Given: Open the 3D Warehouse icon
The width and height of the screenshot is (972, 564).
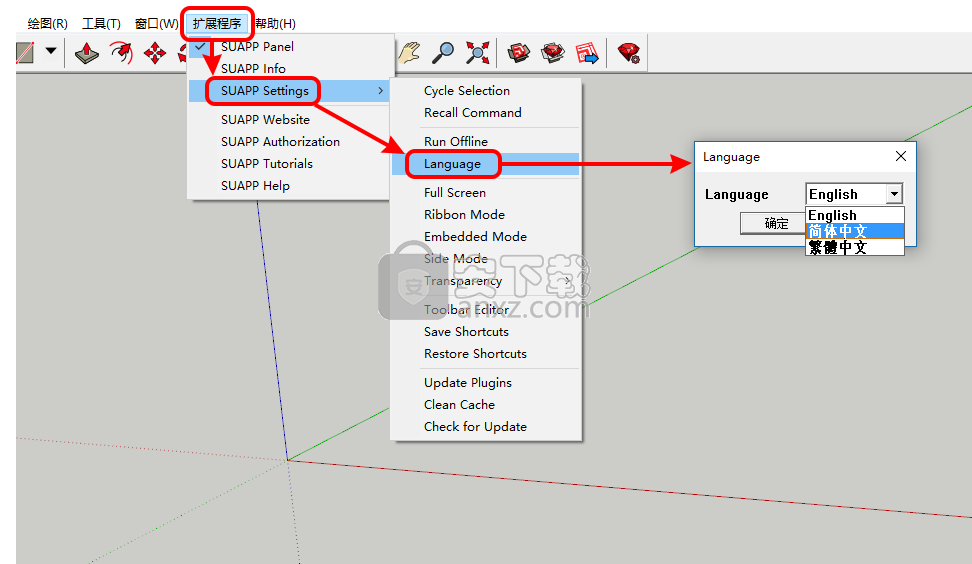Looking at the screenshot, I should pyautogui.click(x=518, y=53).
